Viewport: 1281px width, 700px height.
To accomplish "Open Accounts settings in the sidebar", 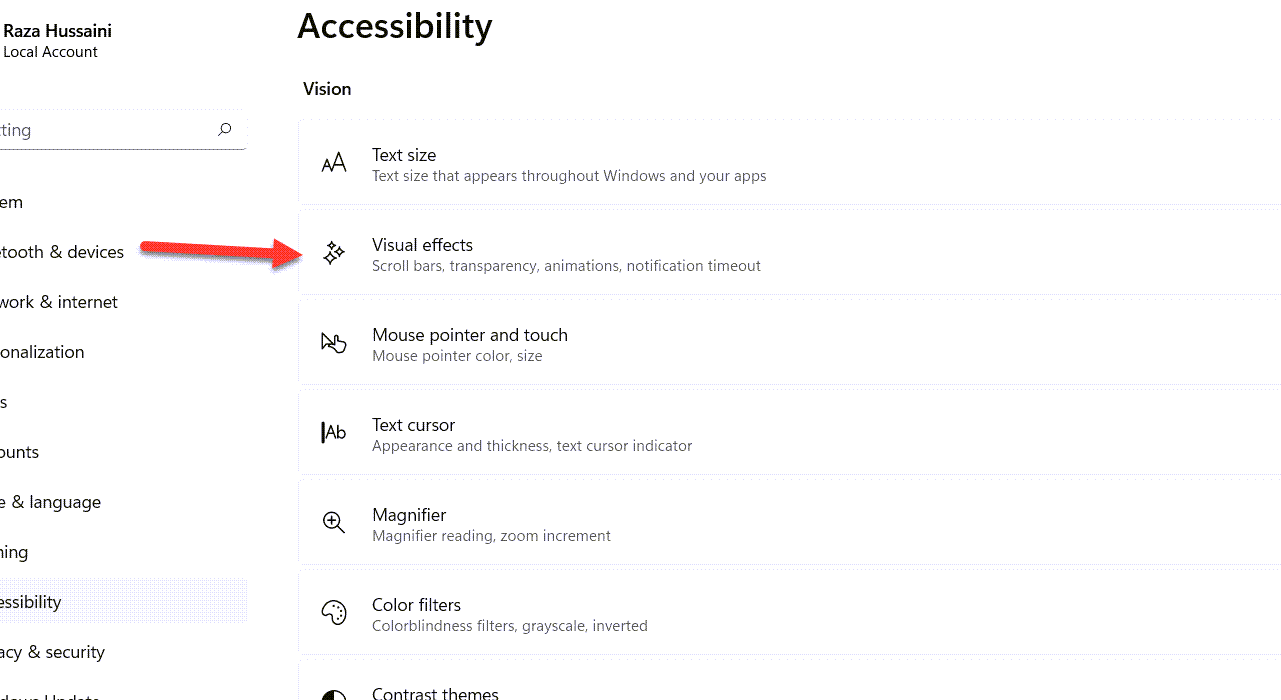I will [20, 452].
